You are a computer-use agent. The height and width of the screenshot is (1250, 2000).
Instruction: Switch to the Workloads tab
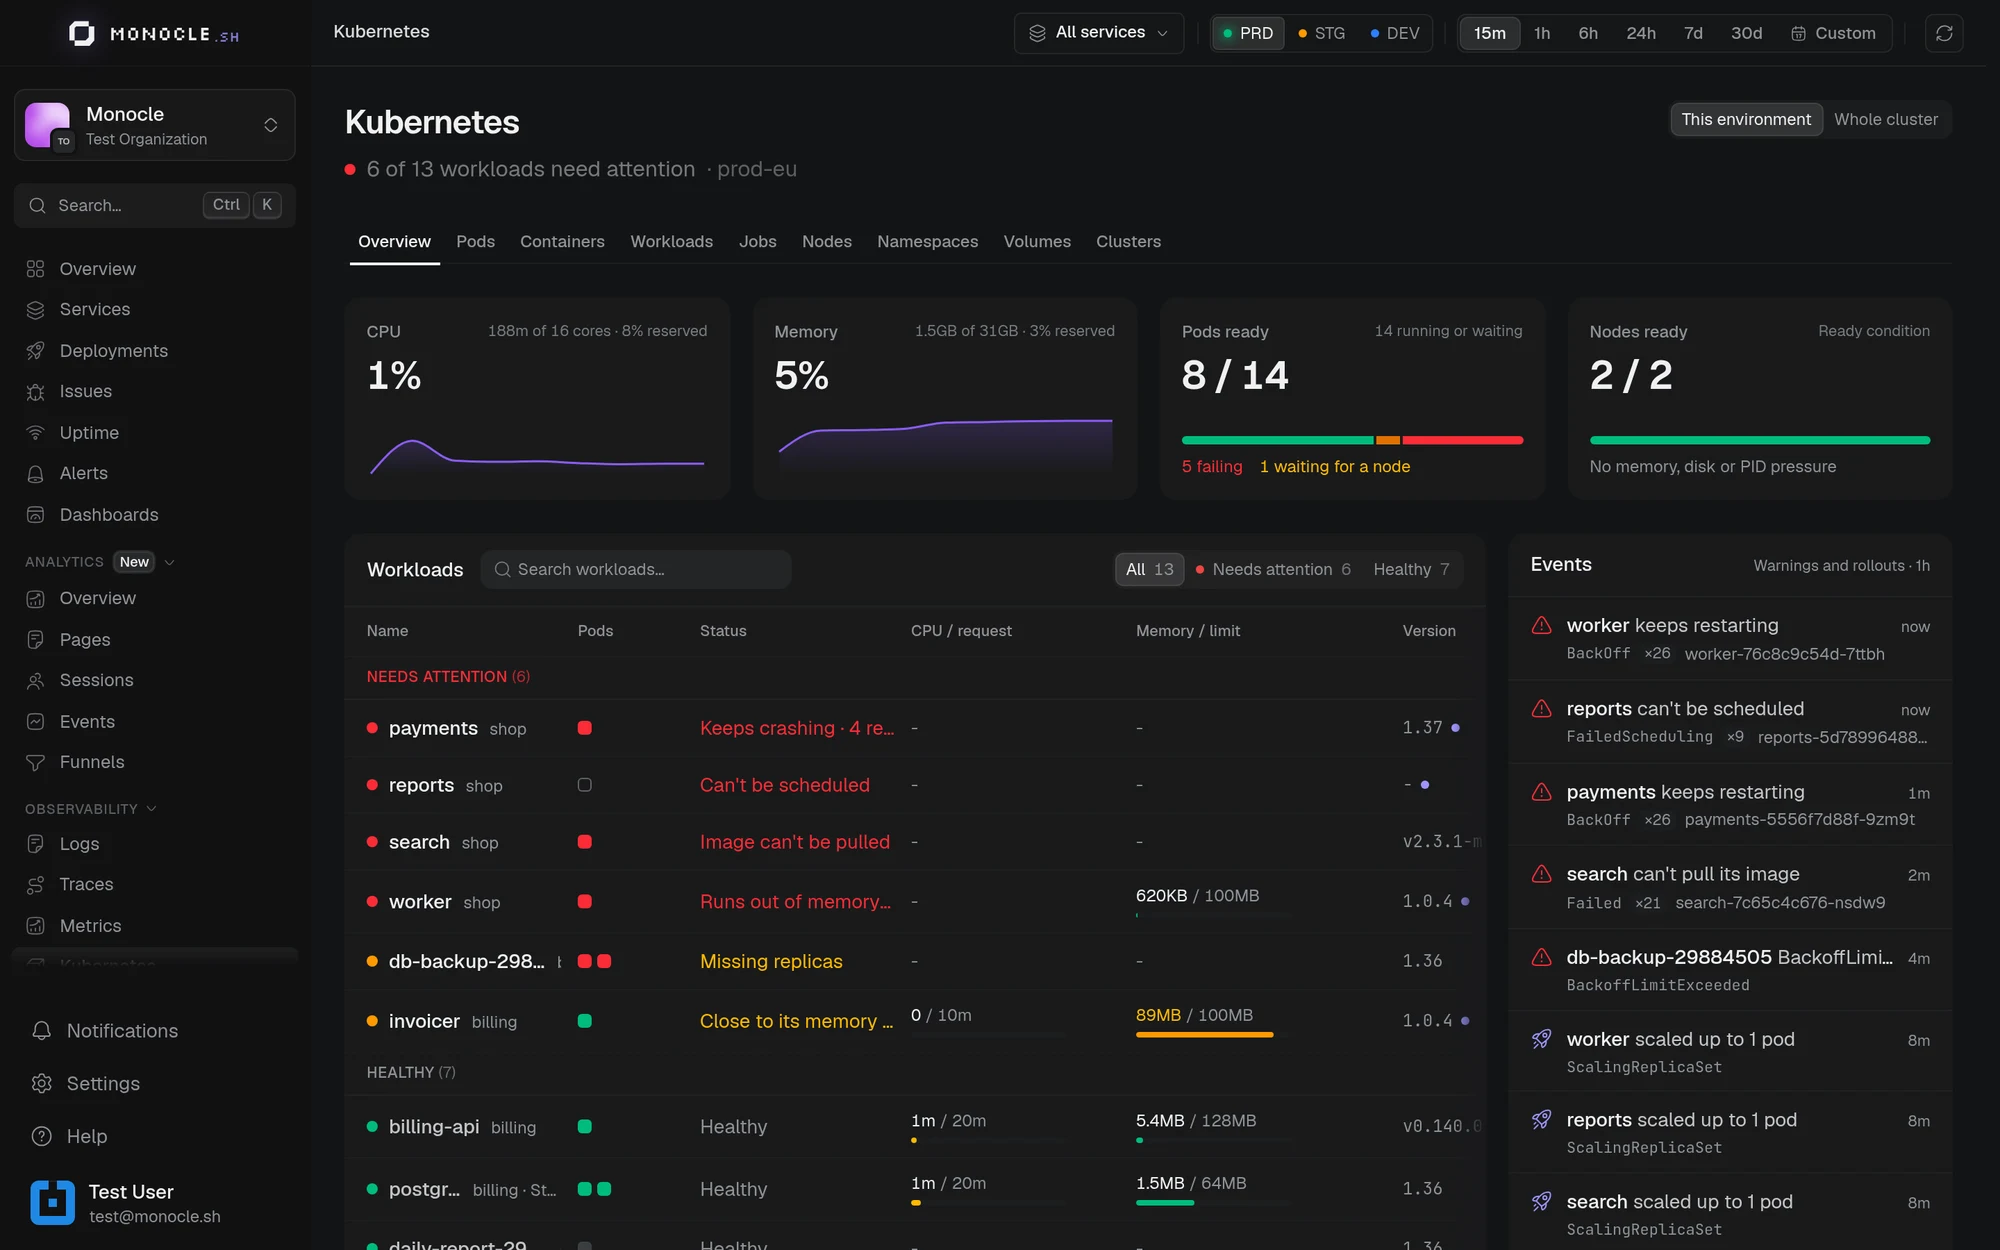pyautogui.click(x=671, y=242)
